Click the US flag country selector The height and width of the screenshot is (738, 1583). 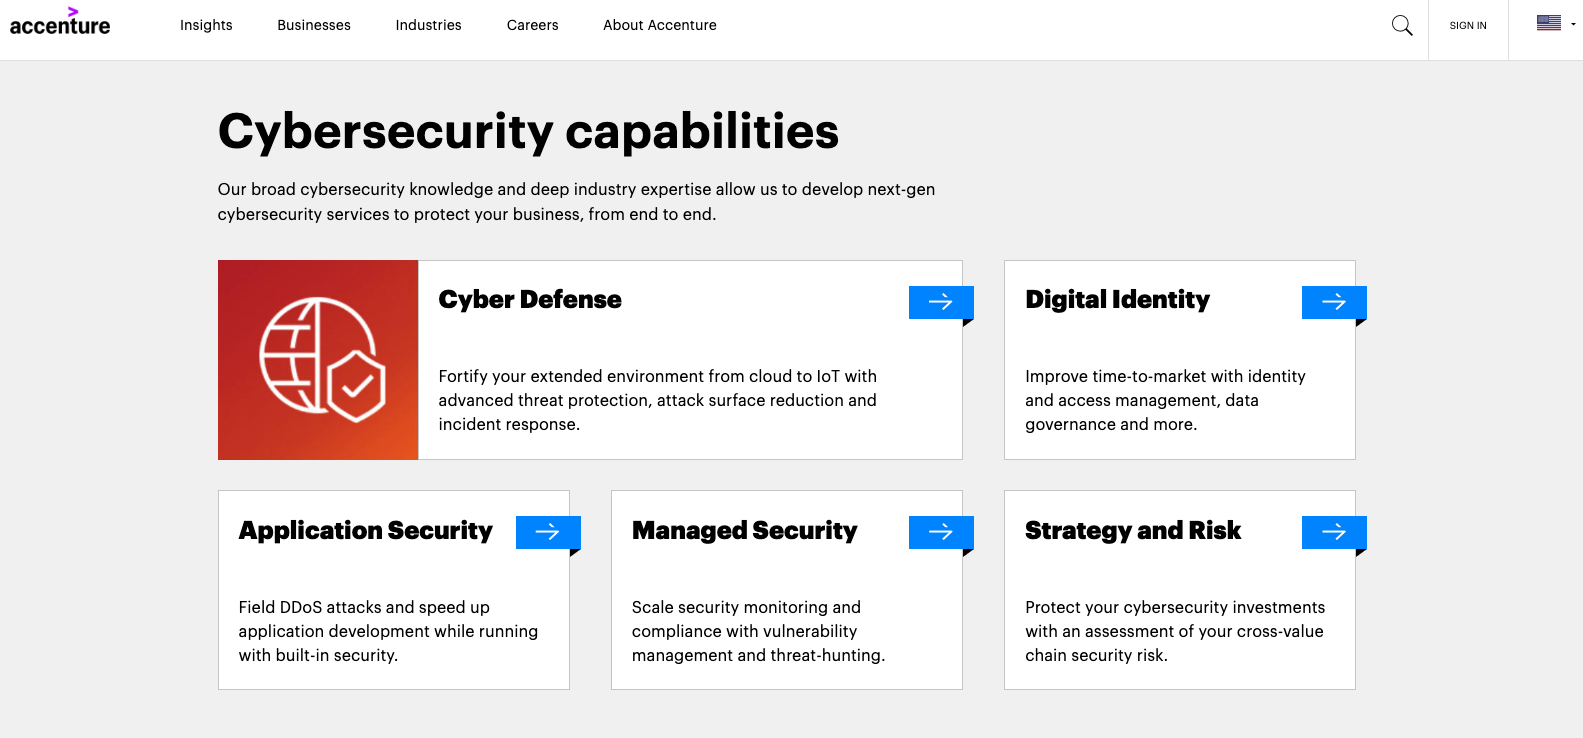[x=1549, y=23]
